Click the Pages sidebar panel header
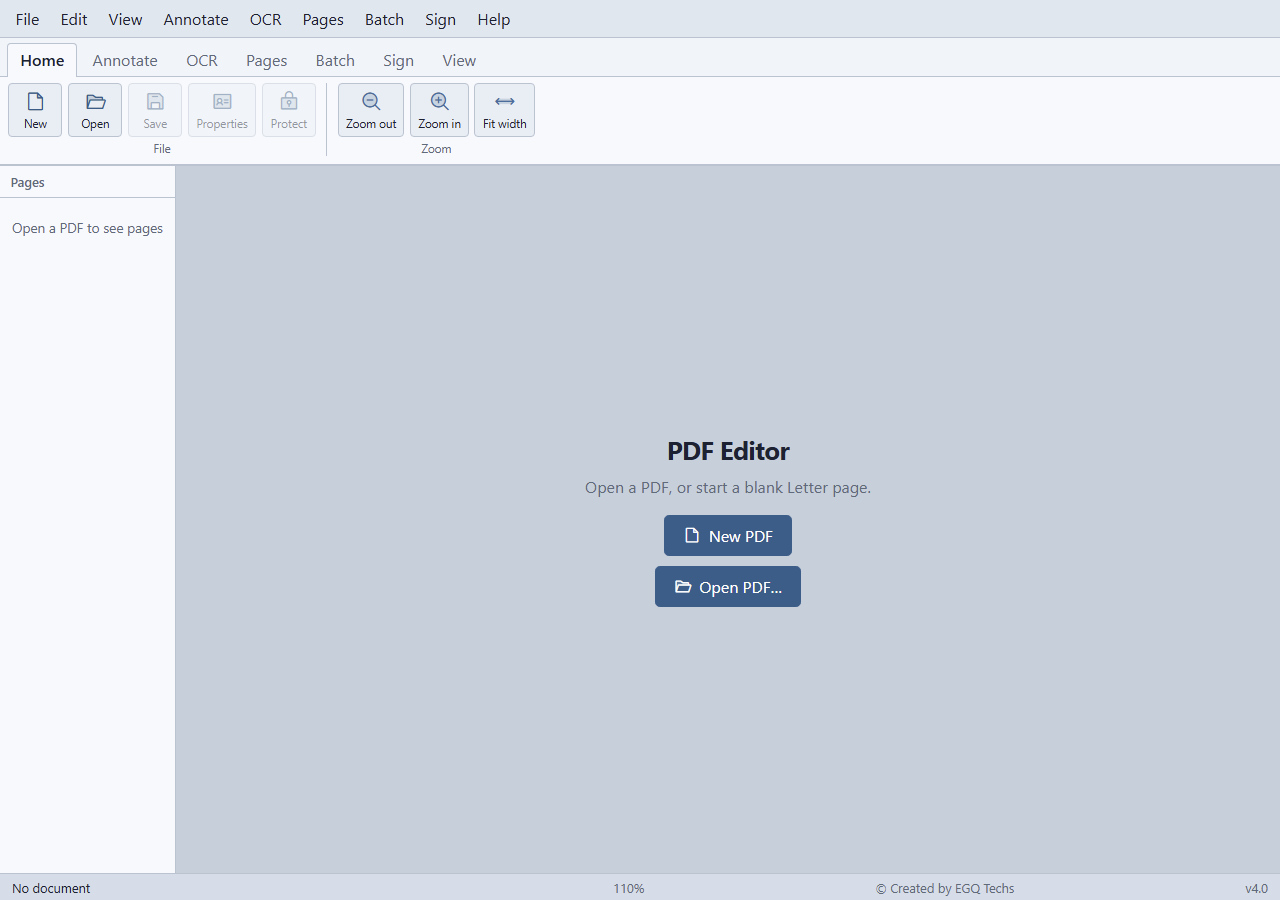The width and height of the screenshot is (1280, 900). click(x=88, y=182)
